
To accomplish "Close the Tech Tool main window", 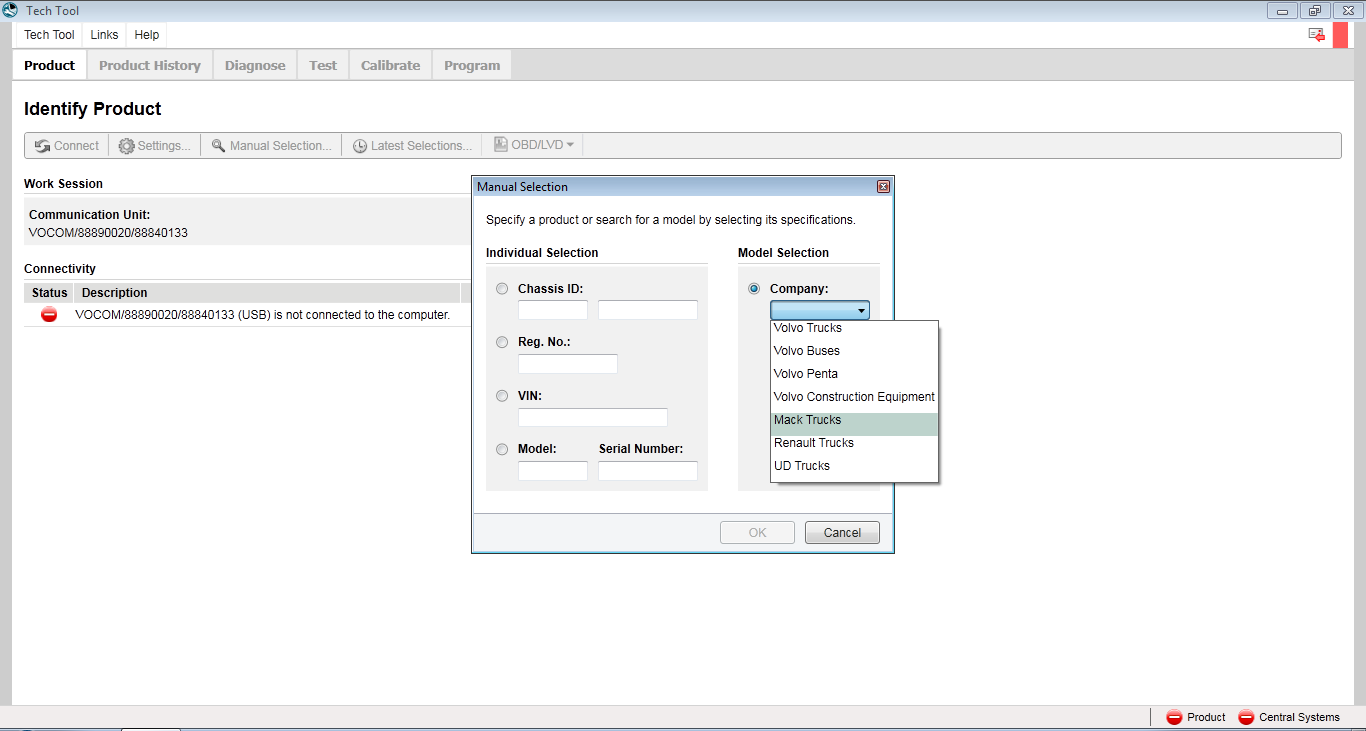I will pyautogui.click(x=1348, y=11).
